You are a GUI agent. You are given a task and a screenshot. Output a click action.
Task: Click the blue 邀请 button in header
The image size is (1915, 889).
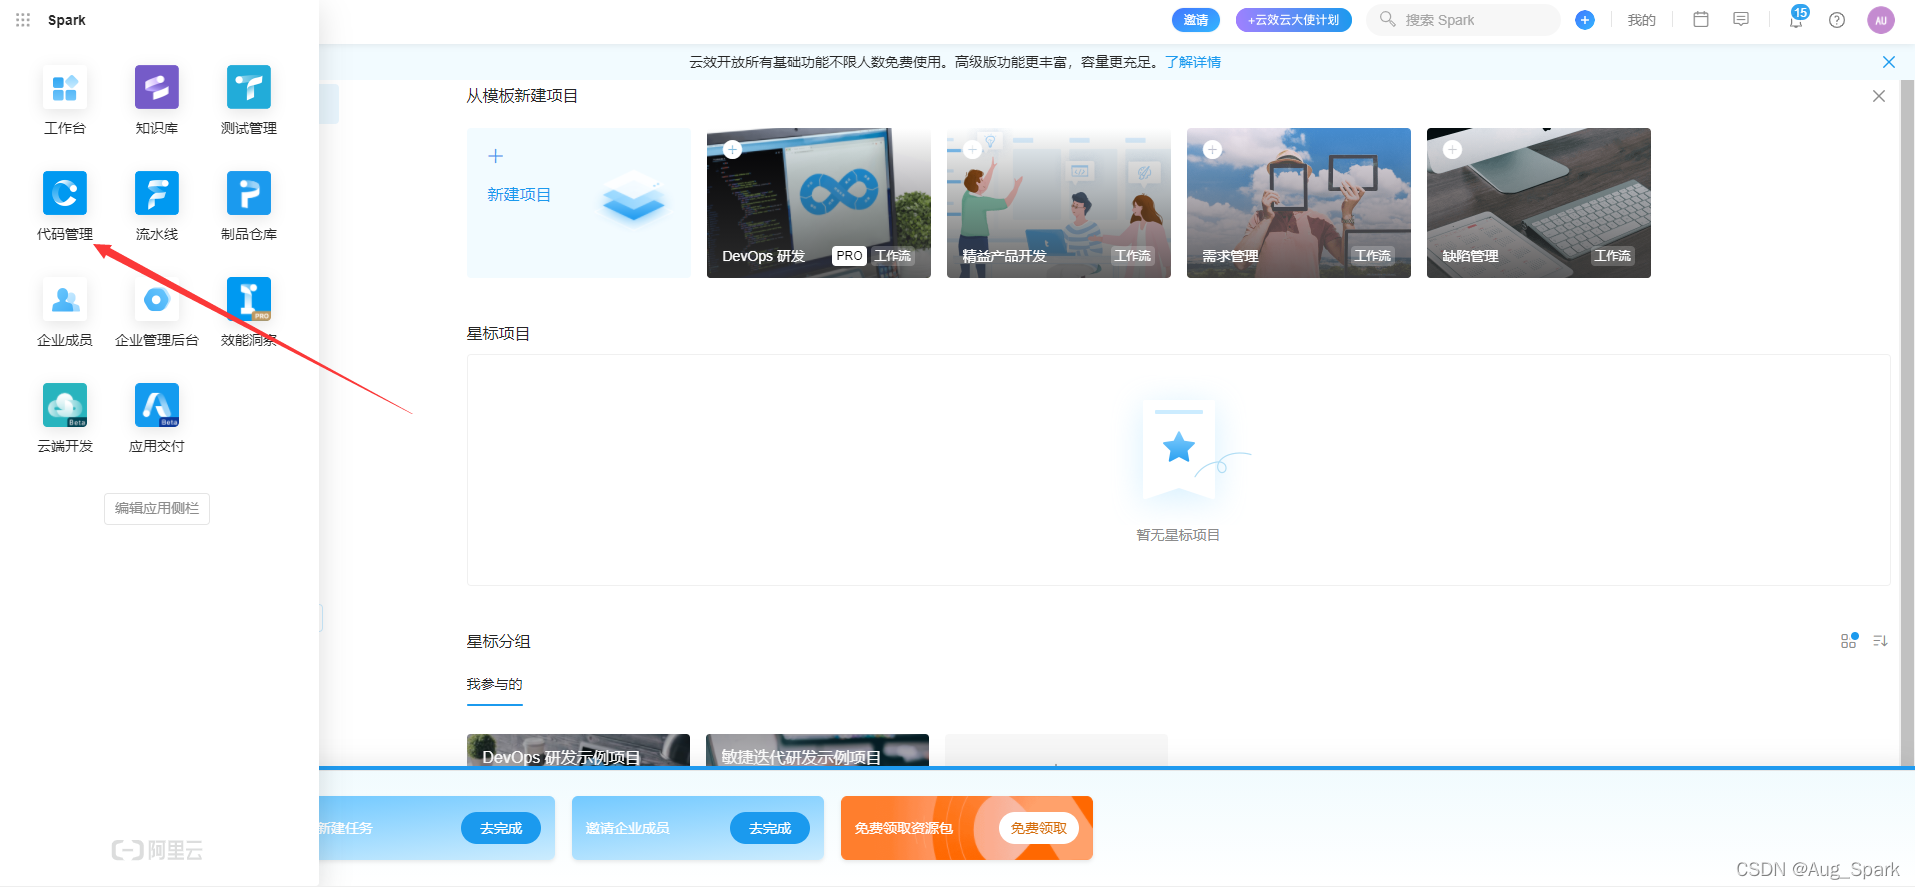pos(1196,20)
